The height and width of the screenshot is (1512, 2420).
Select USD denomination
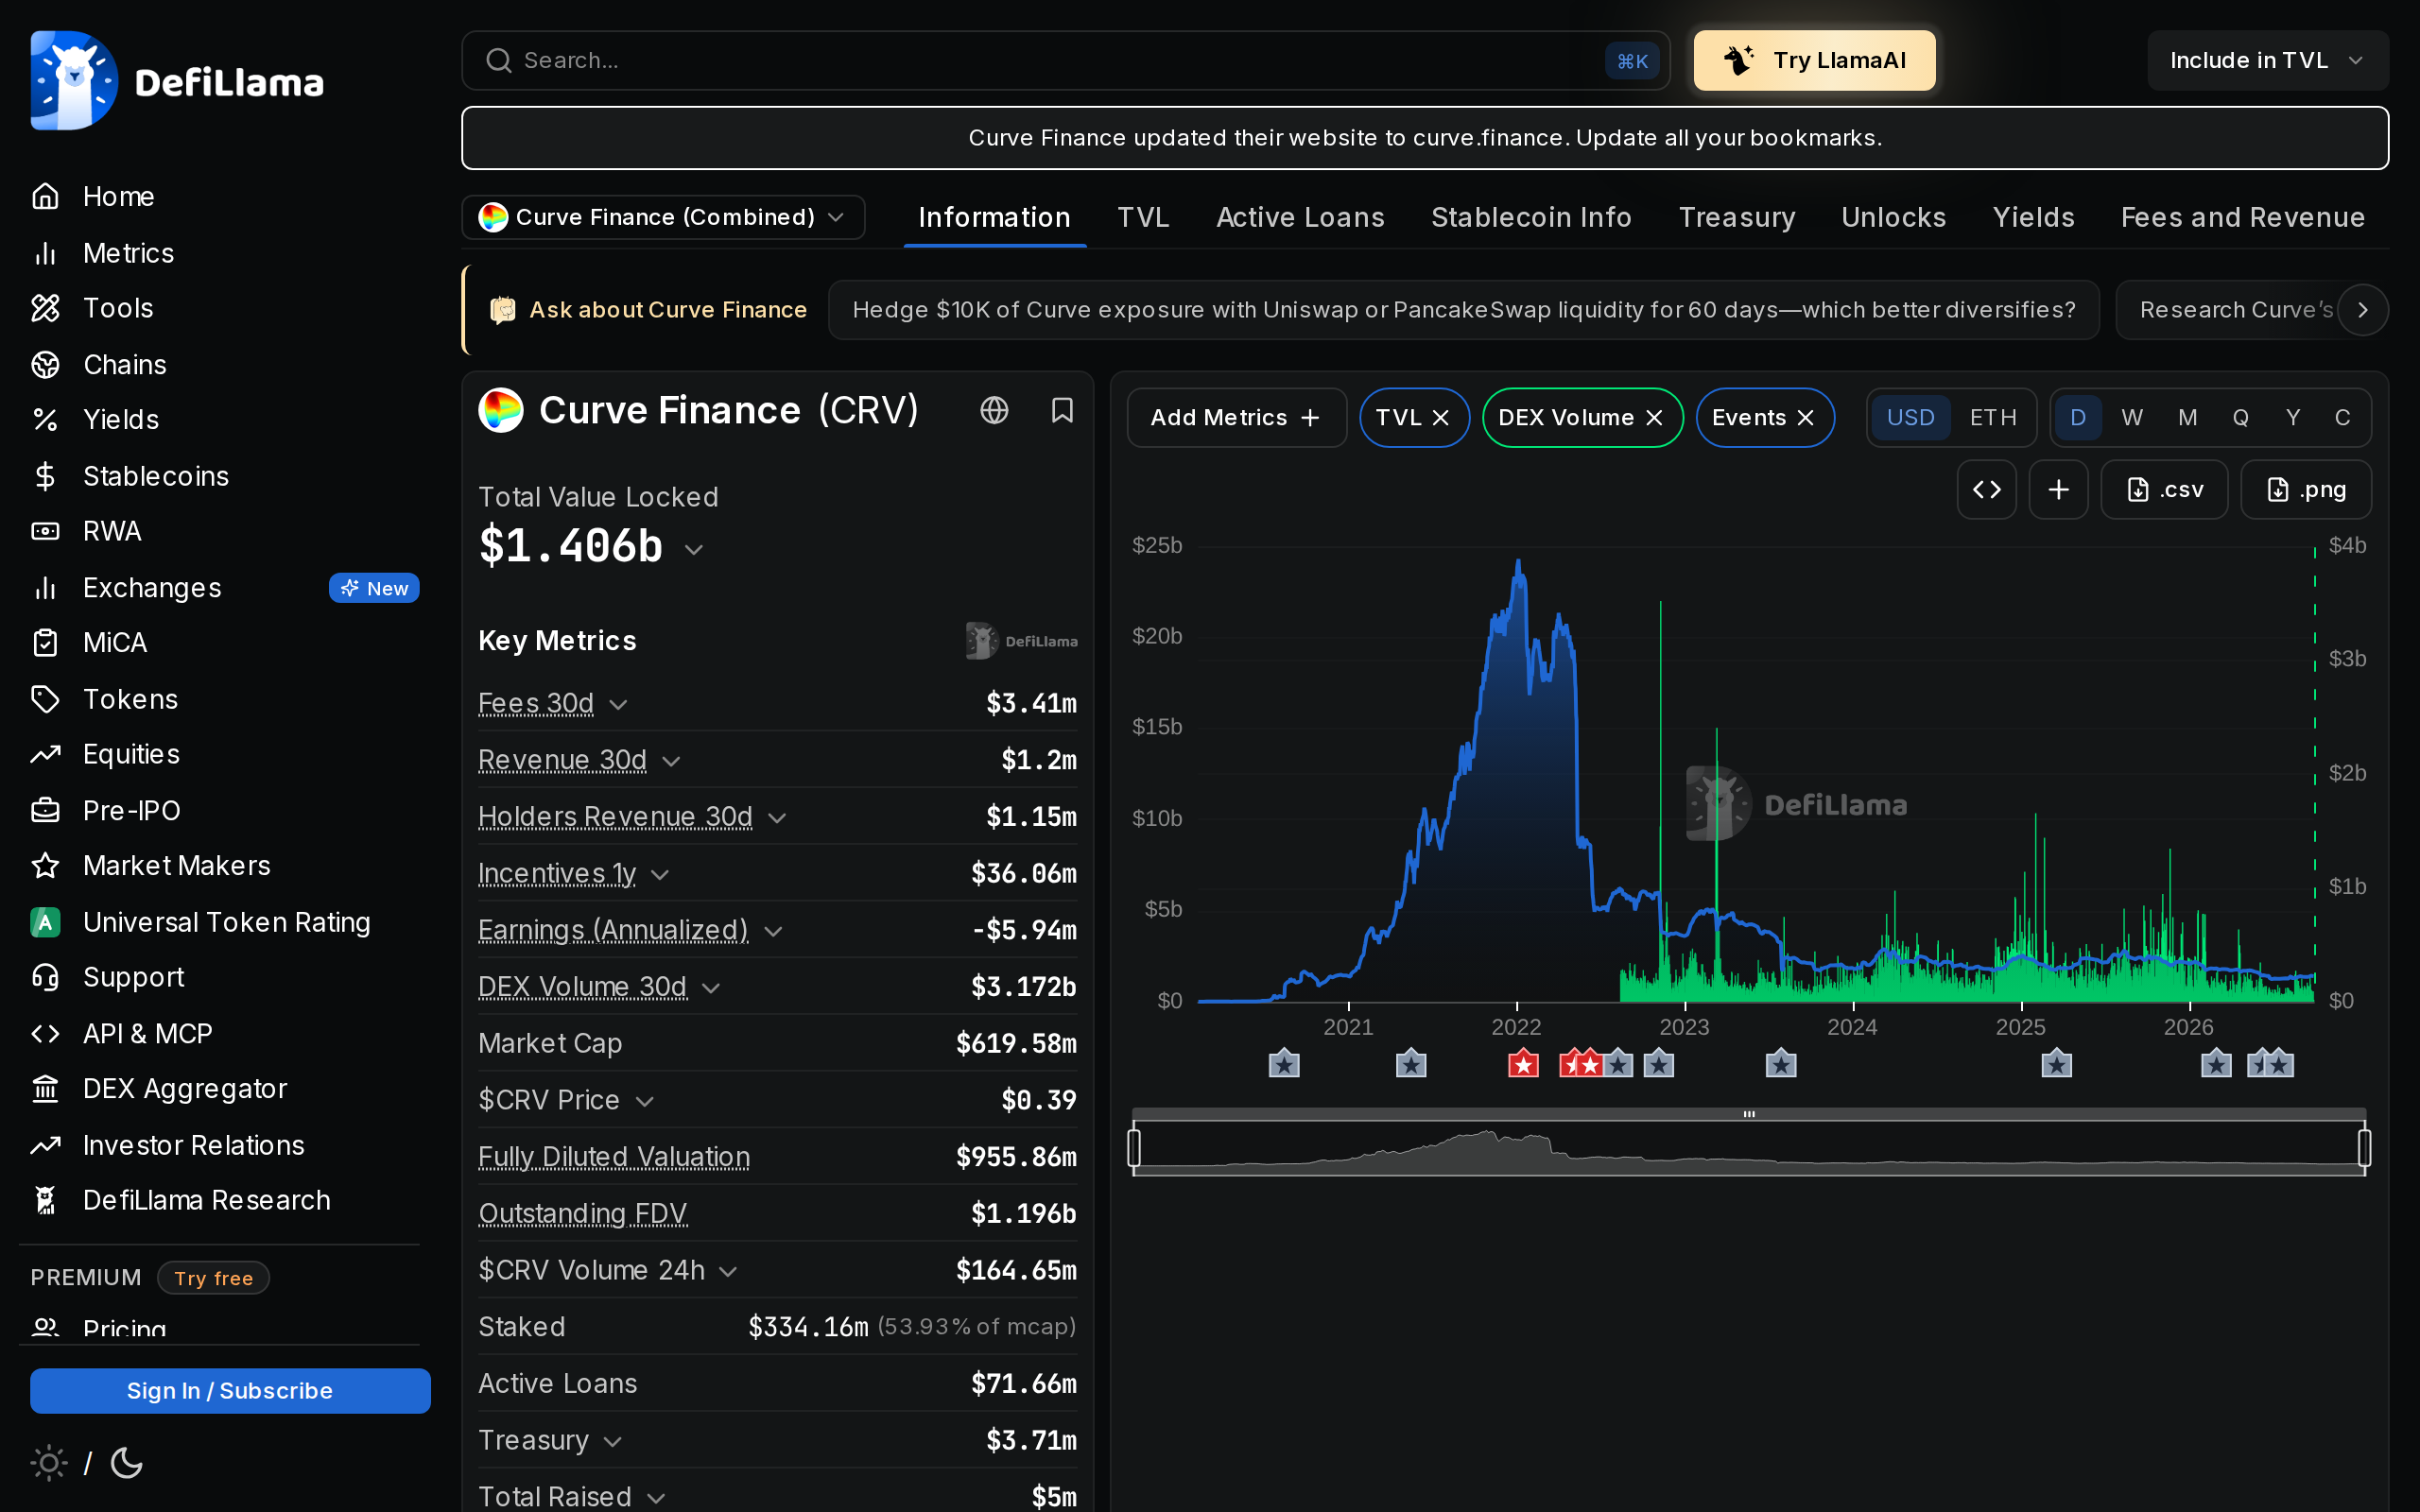click(x=1910, y=418)
